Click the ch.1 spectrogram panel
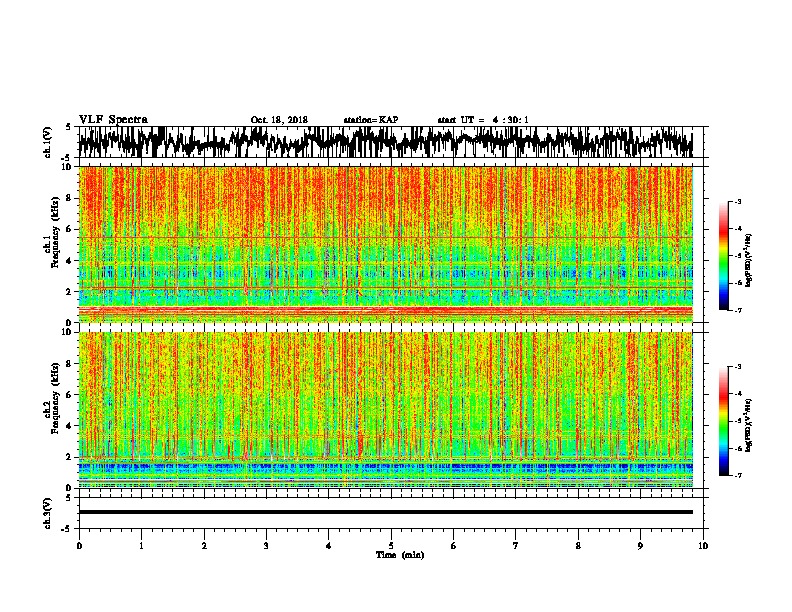This screenshot has width=792, height=612. pos(385,244)
